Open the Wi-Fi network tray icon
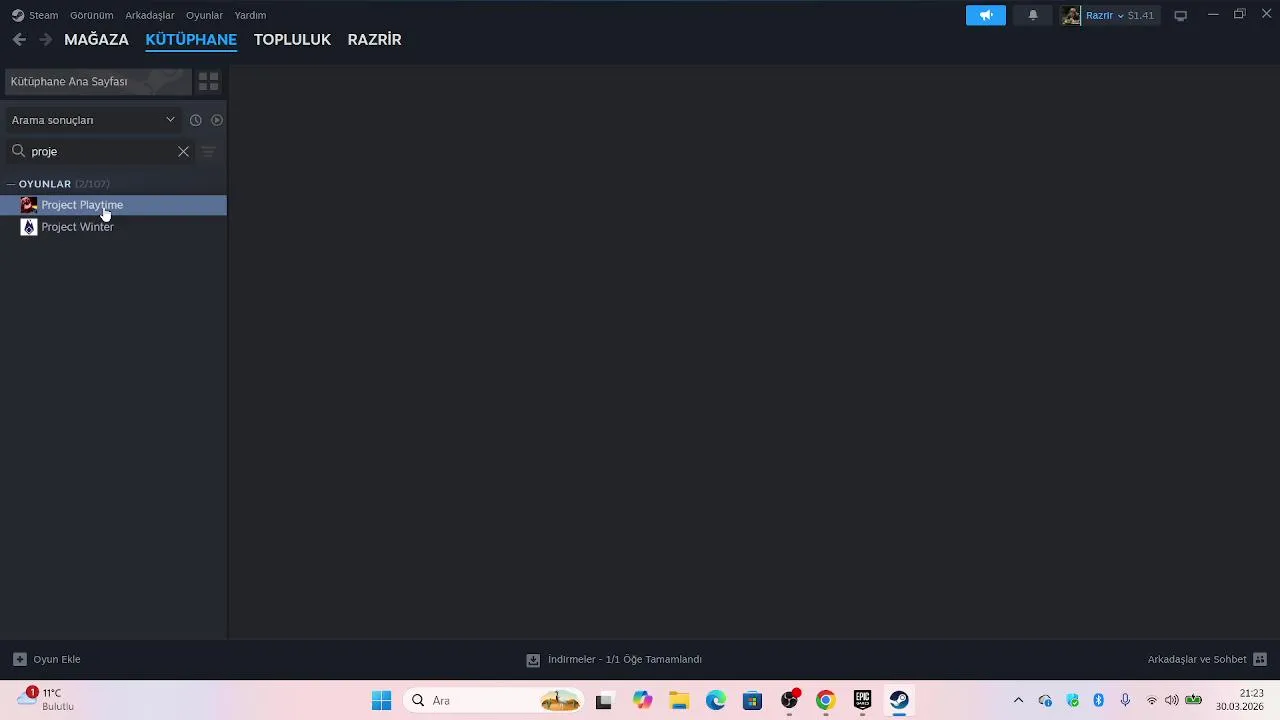 click(x=1151, y=701)
